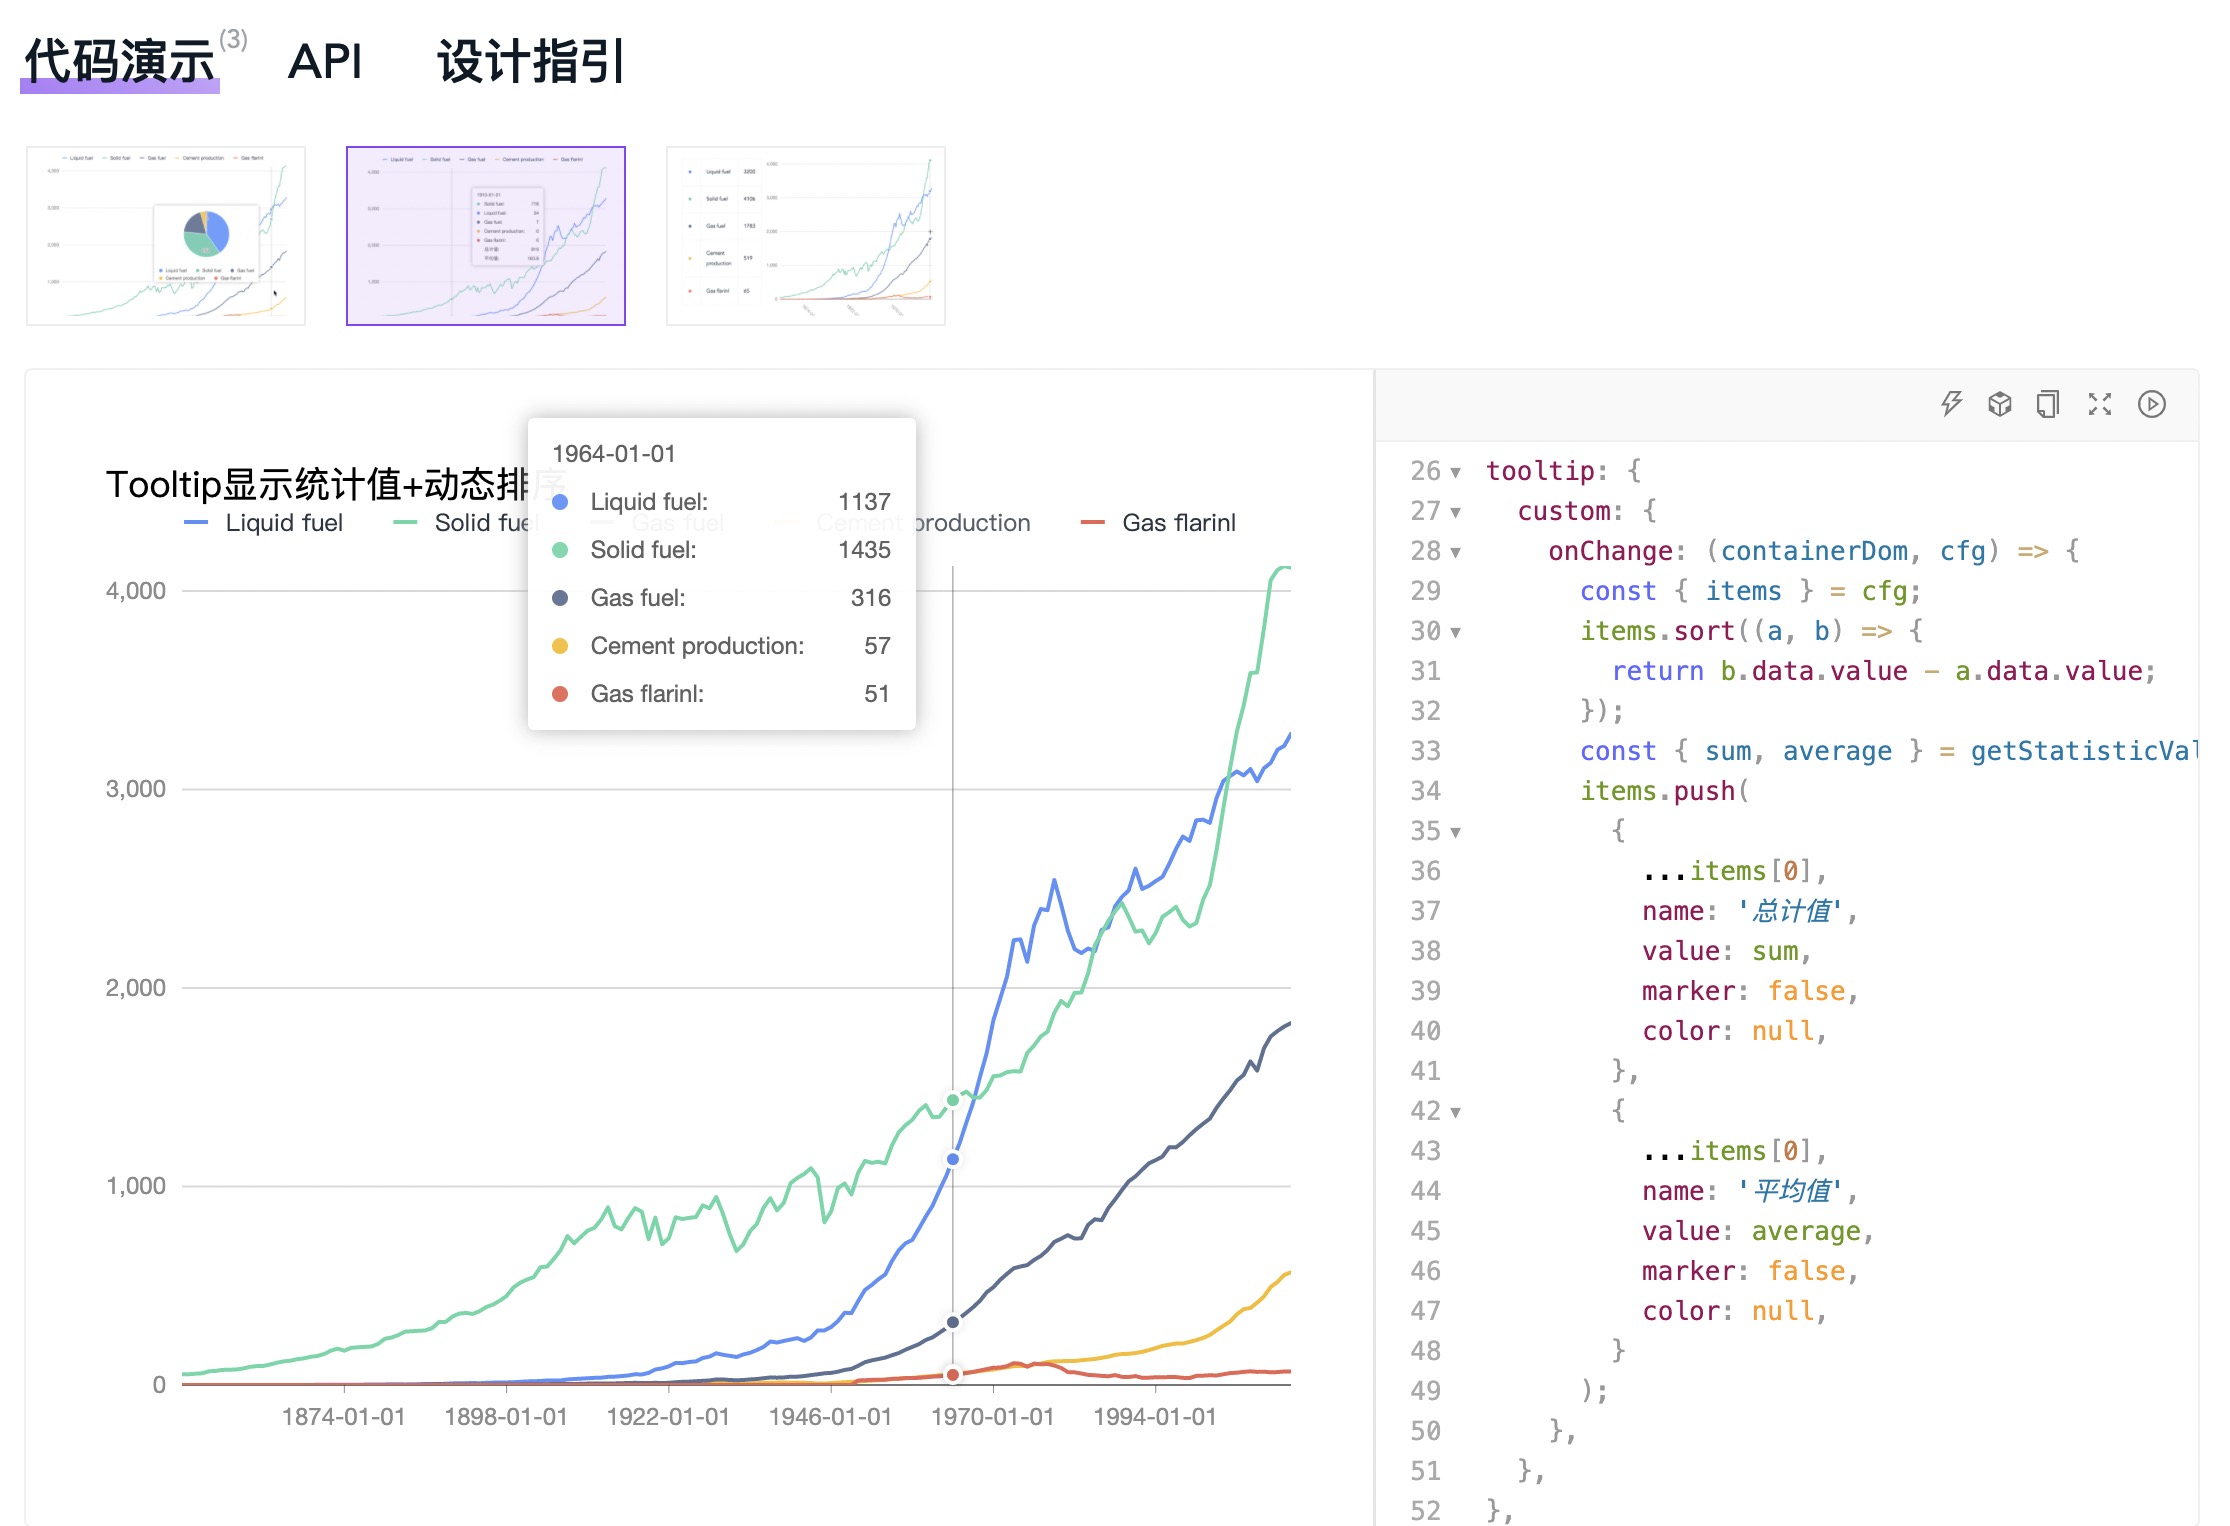
Task: Collapse the sort function at line 30
Action: 1455,631
